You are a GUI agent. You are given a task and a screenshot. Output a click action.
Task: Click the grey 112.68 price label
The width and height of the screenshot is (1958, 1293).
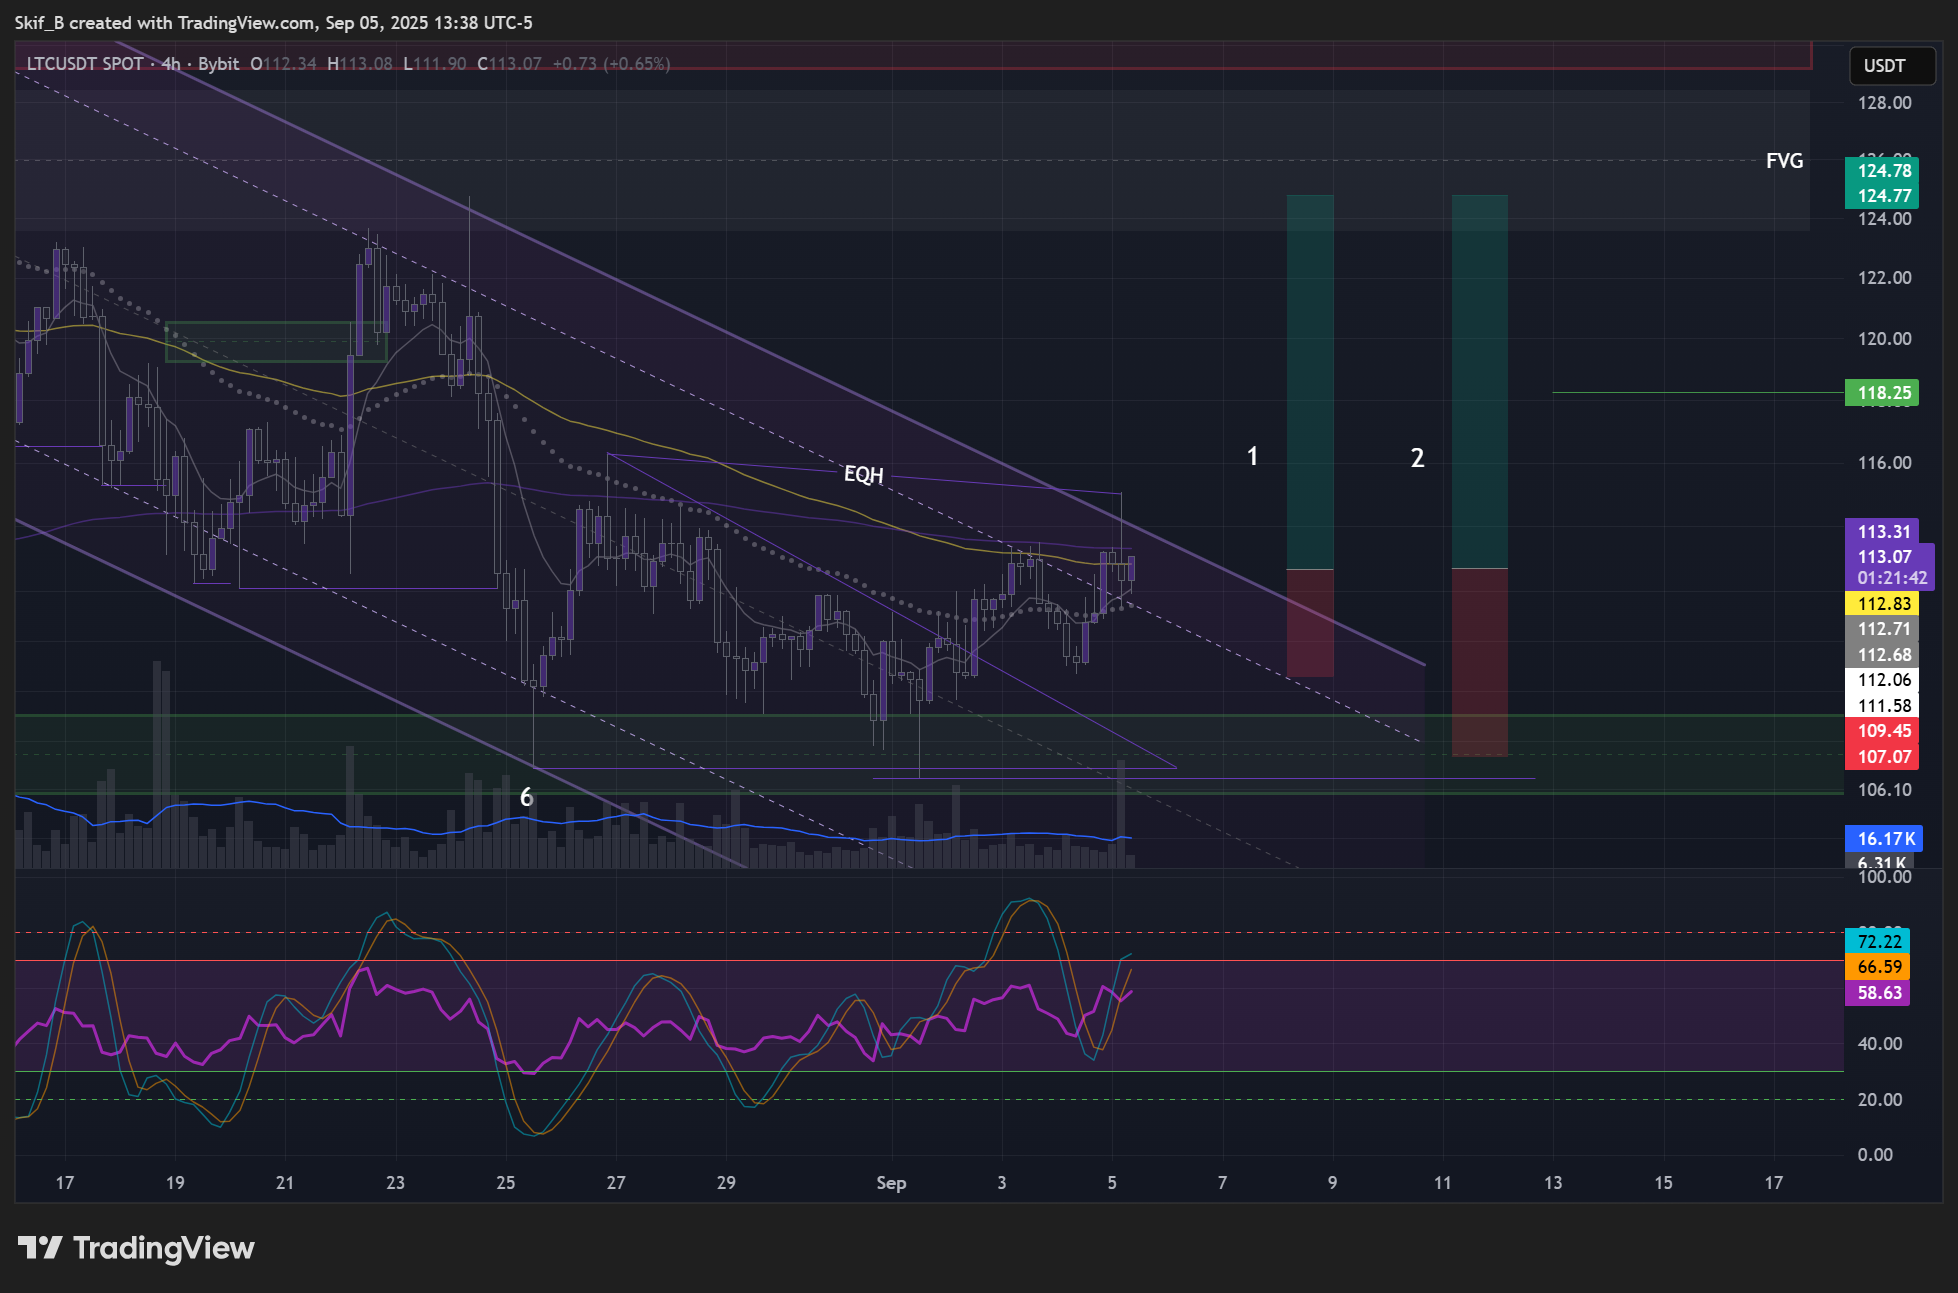pyautogui.click(x=1882, y=655)
